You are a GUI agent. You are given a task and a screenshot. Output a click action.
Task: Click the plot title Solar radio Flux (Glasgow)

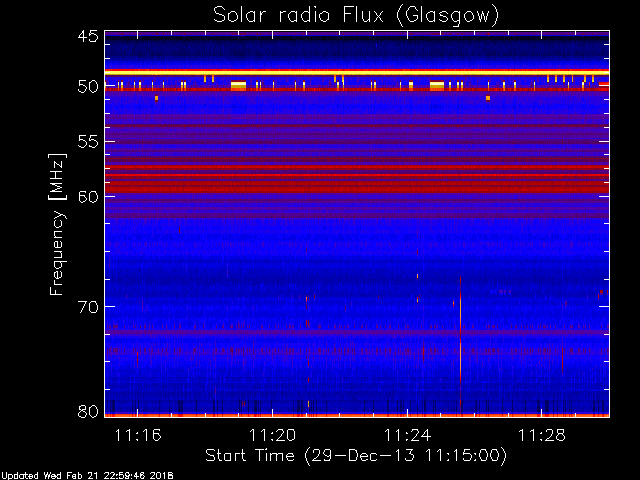(356, 16)
